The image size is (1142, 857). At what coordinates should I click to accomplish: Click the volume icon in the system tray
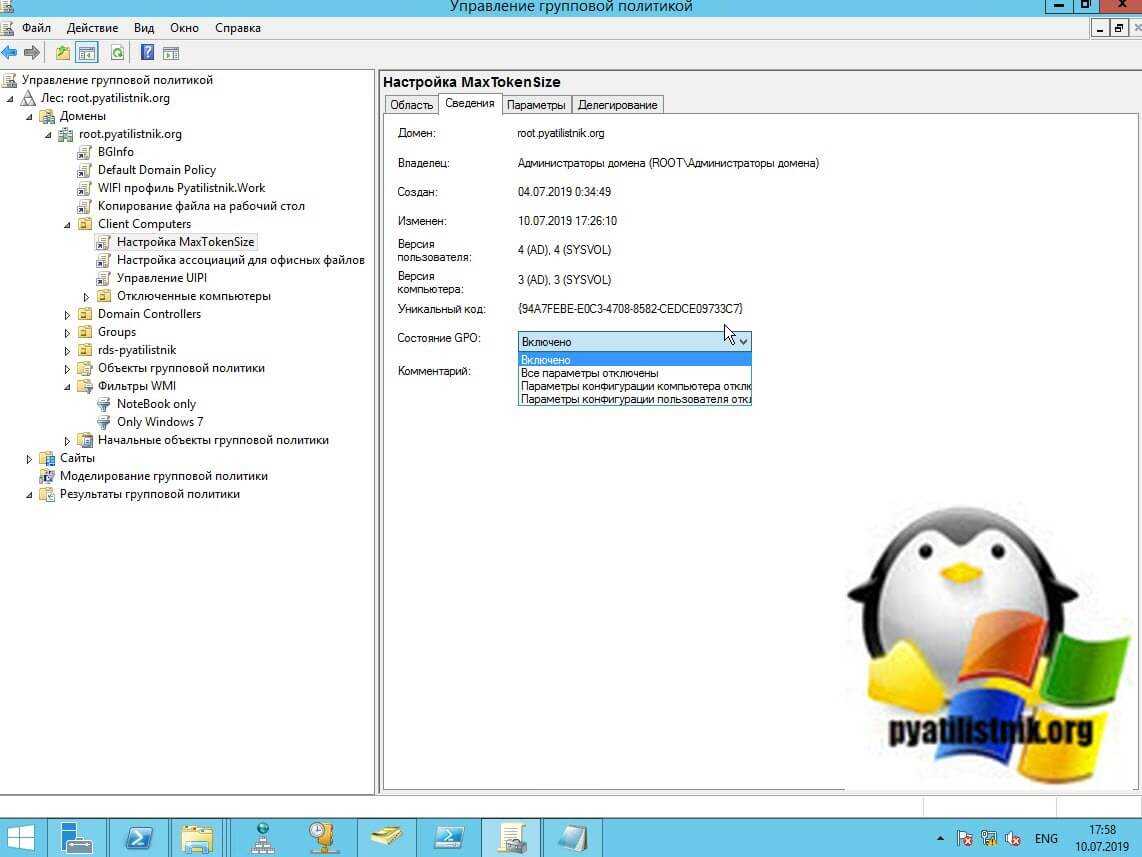point(1012,838)
